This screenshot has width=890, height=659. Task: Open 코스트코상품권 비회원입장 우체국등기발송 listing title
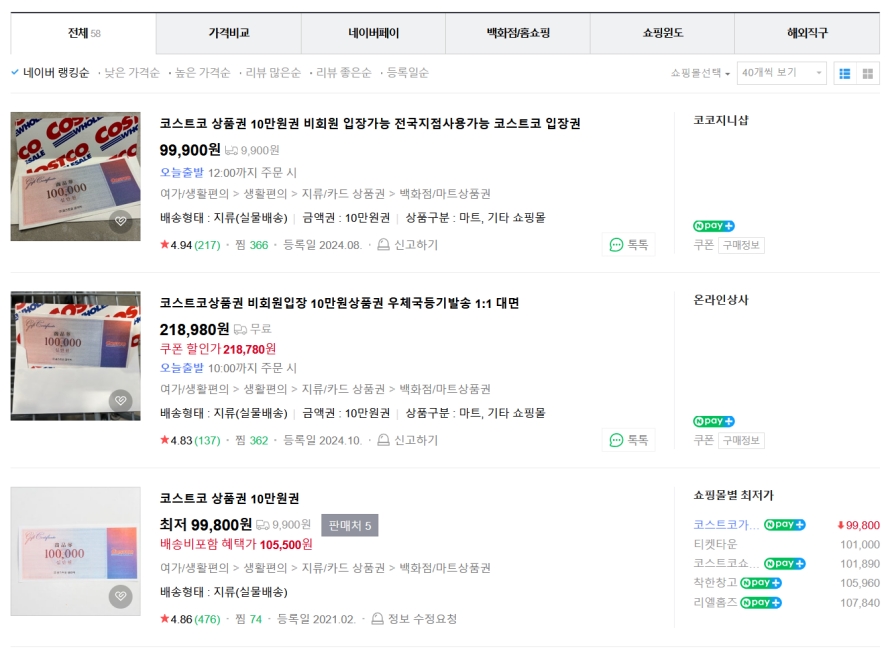(x=339, y=303)
